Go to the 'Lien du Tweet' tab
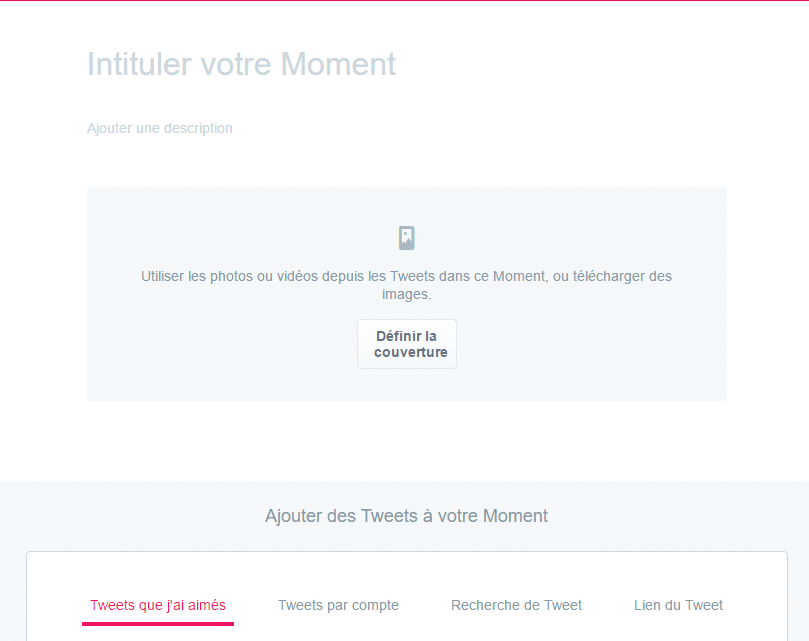809x641 pixels. click(x=678, y=605)
